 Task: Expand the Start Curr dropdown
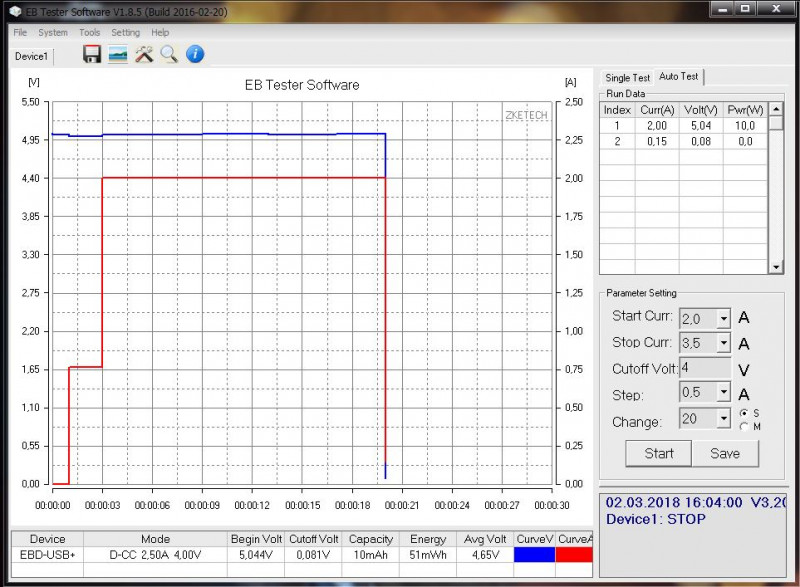pyautogui.click(x=723, y=319)
